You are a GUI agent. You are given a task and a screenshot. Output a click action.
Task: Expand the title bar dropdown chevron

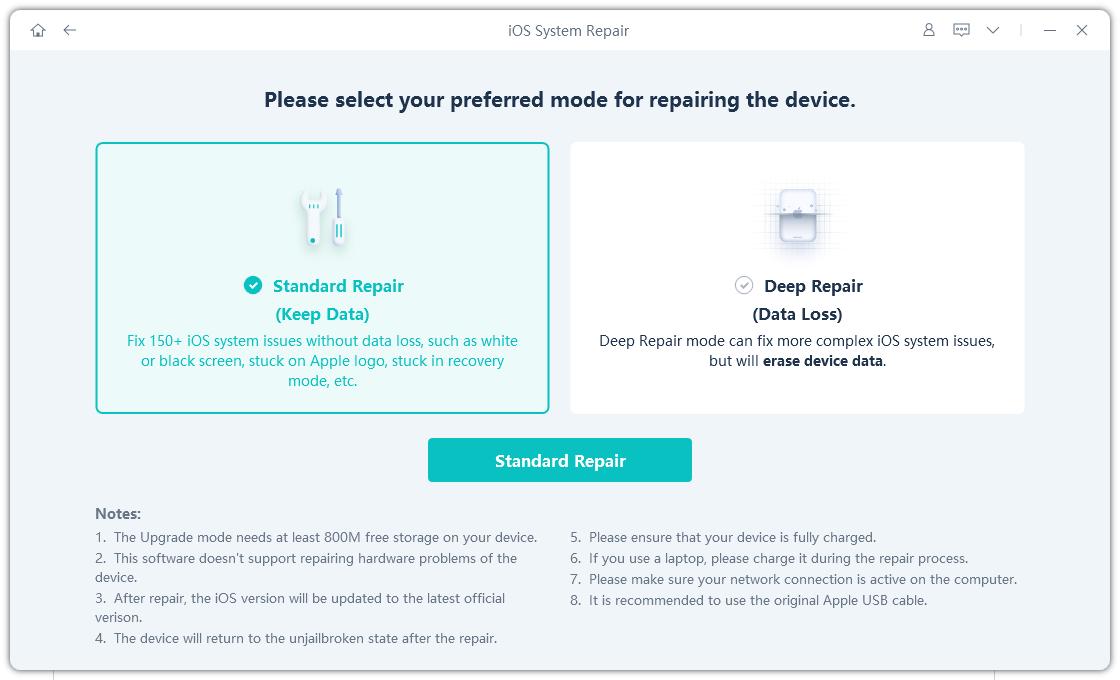[x=993, y=30]
